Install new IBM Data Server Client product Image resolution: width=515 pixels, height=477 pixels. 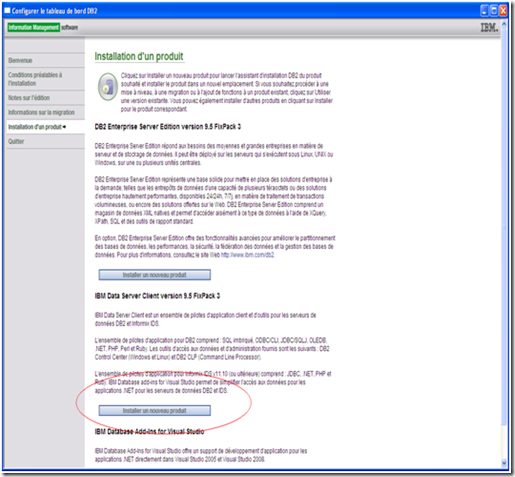pyautogui.click(x=155, y=411)
